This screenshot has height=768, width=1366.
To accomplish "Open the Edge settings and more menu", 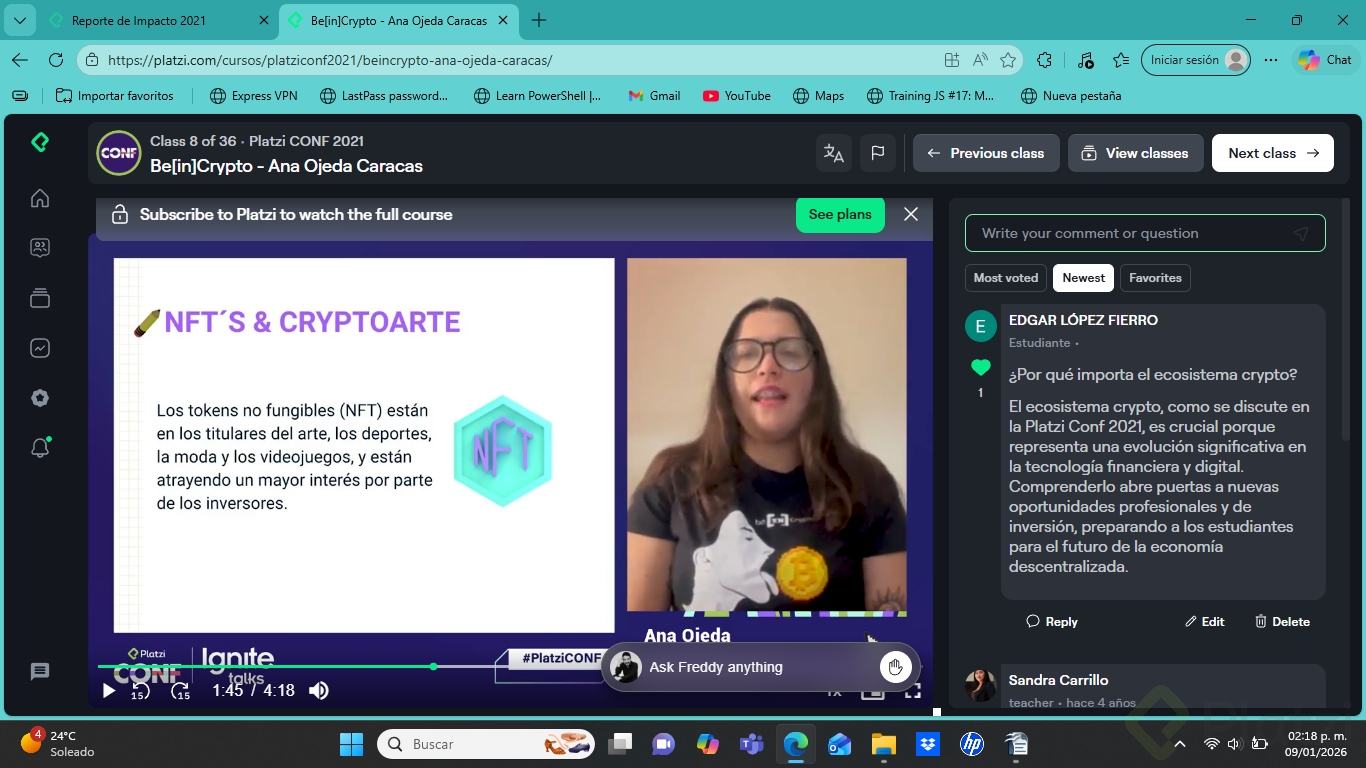I will 1271,60.
